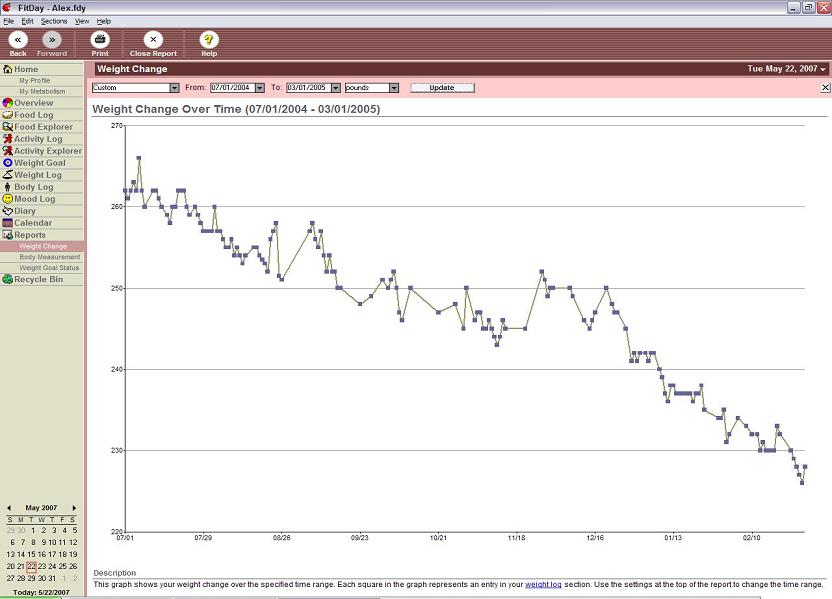Click the 07/29 x-axis label
832x599 pixels.
coord(203,538)
